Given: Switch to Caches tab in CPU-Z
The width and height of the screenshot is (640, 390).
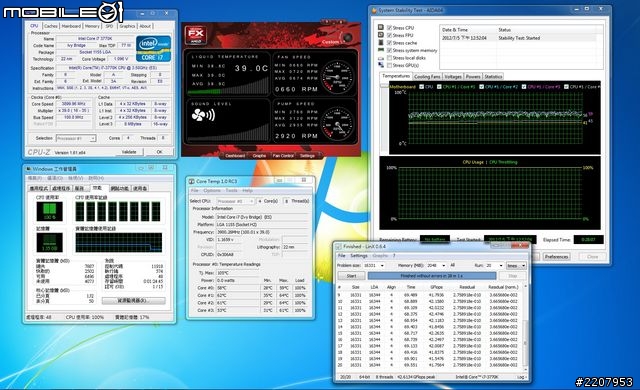Looking at the screenshot, I should [51, 26].
